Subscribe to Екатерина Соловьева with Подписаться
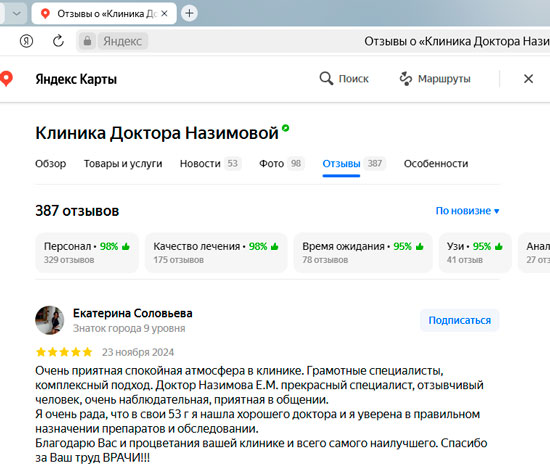This screenshot has width=550, height=470. (460, 320)
